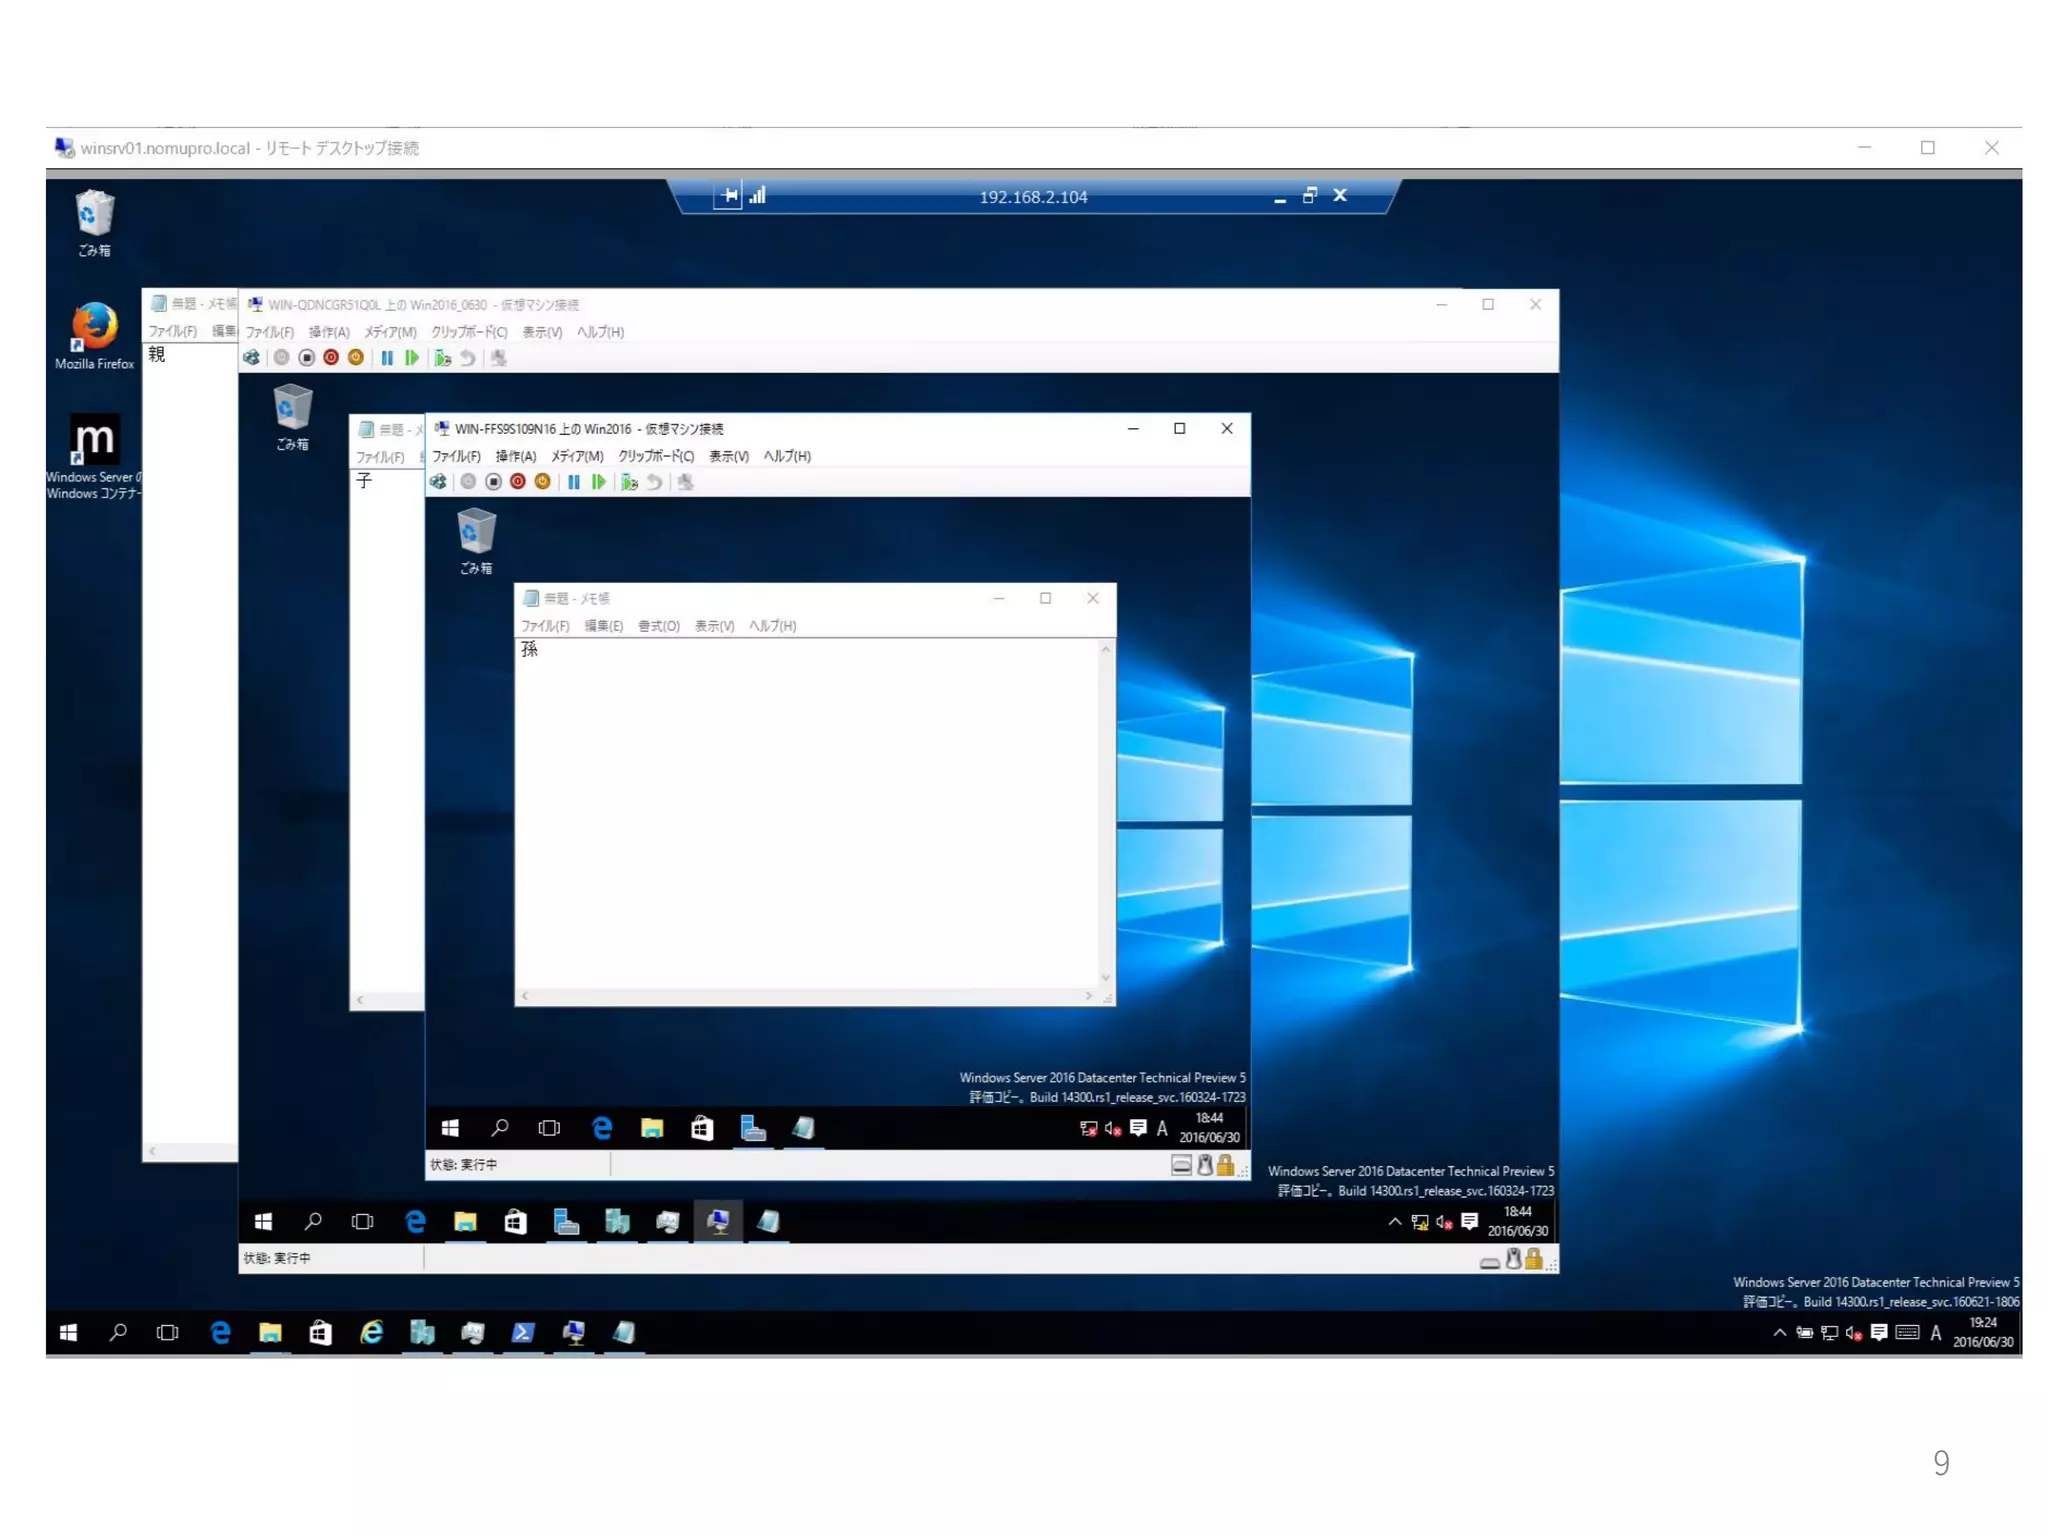Click Start button on innermost VM taskbar
The image size is (2048, 1536).
pos(450,1129)
